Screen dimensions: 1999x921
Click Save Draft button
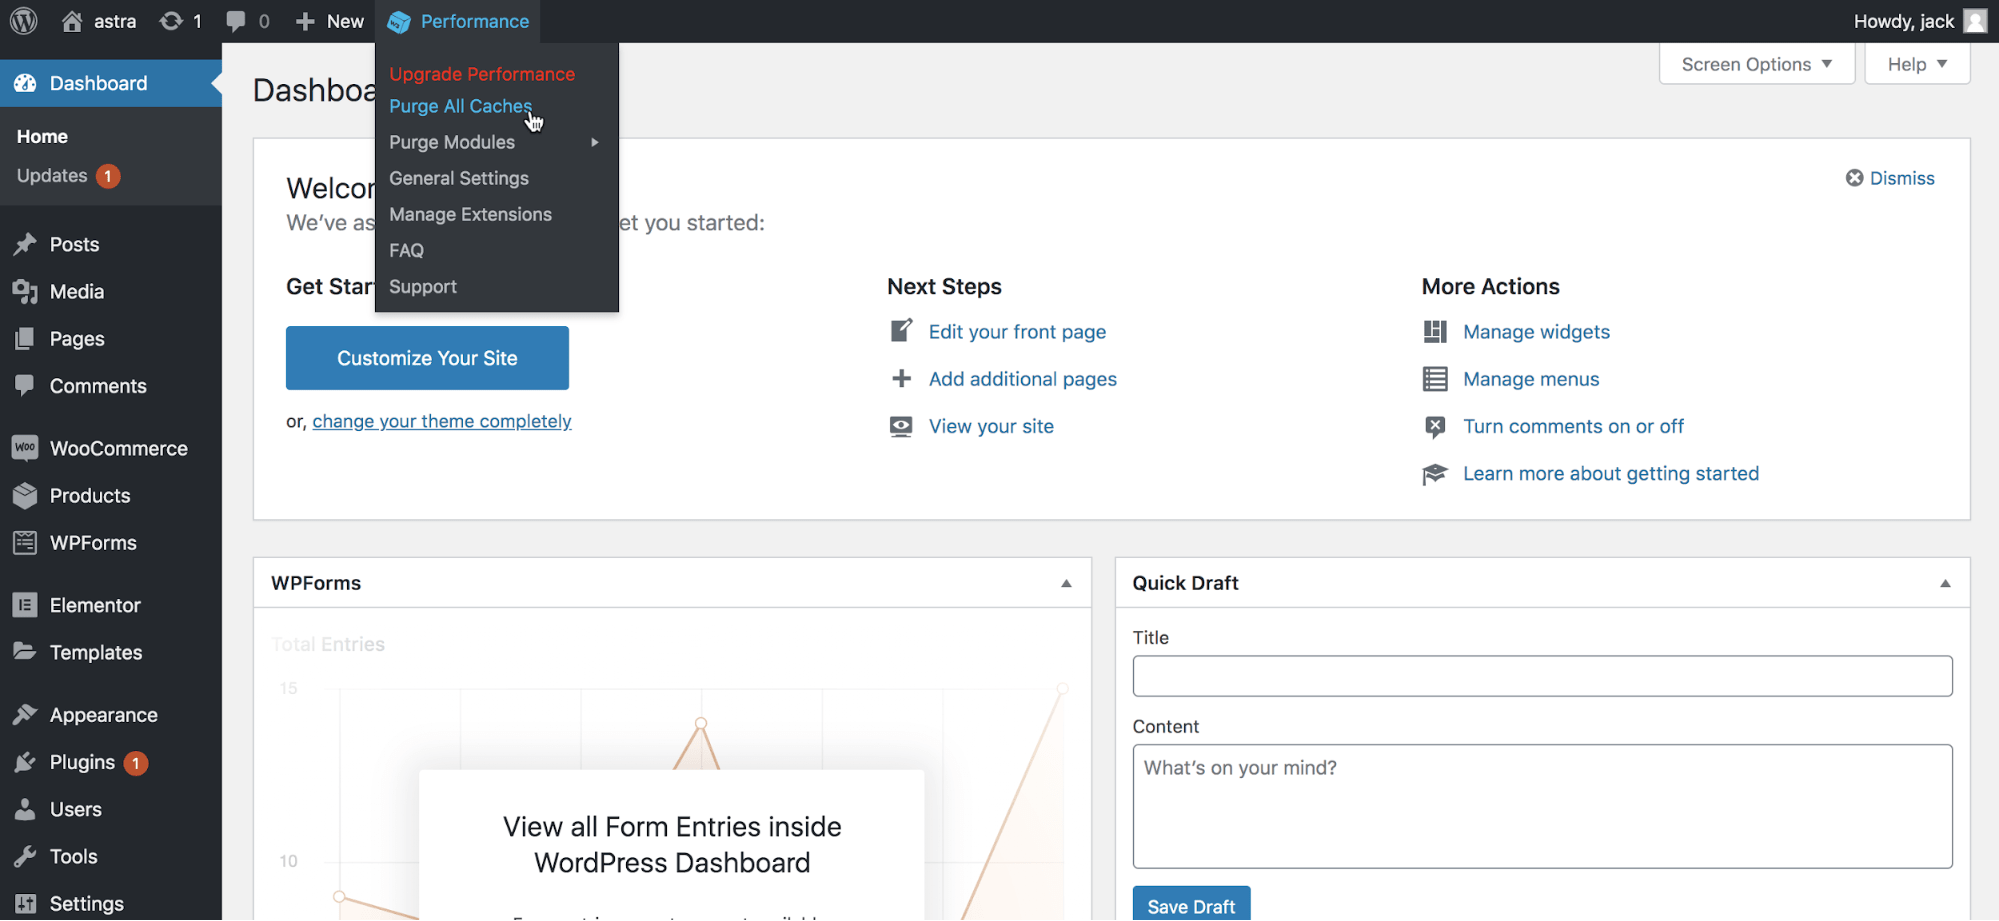1191,904
